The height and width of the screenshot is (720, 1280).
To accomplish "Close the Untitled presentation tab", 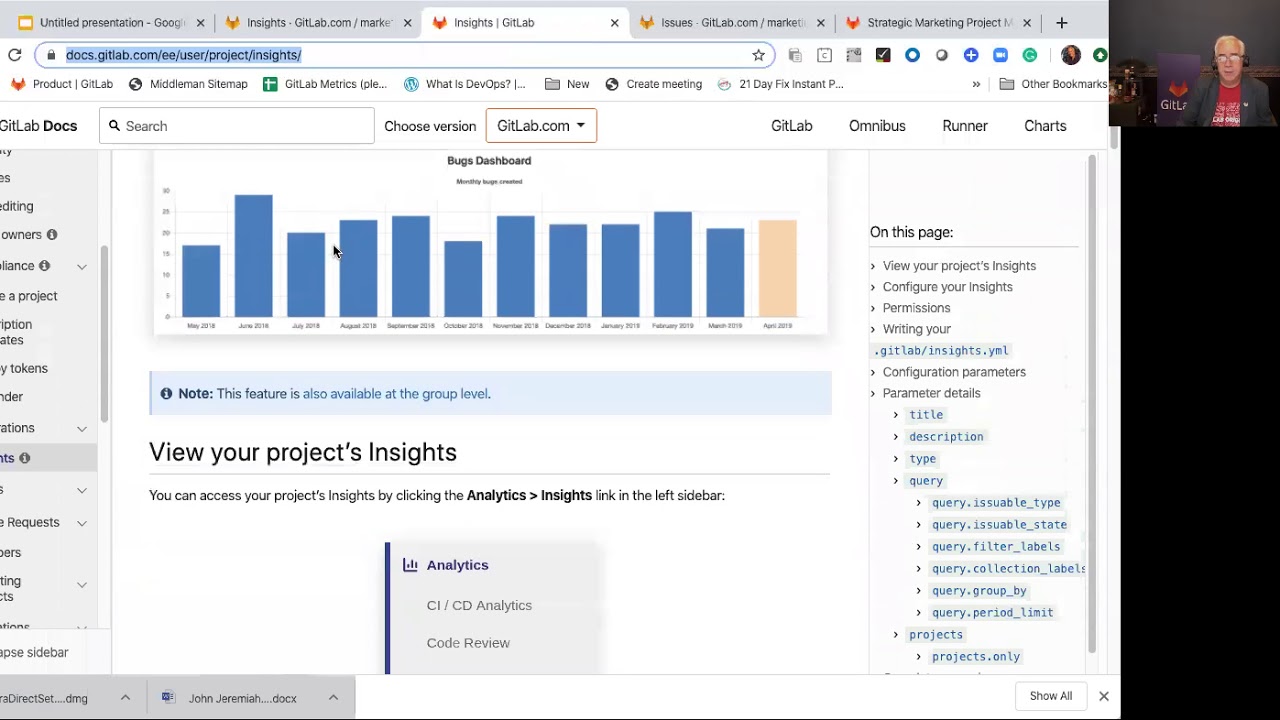I will pyautogui.click(x=200, y=22).
